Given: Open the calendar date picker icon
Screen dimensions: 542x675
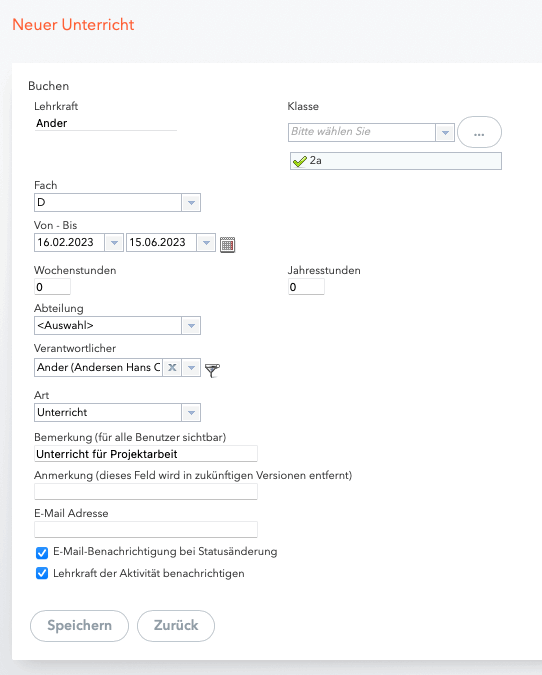Looking at the screenshot, I should 227,244.
